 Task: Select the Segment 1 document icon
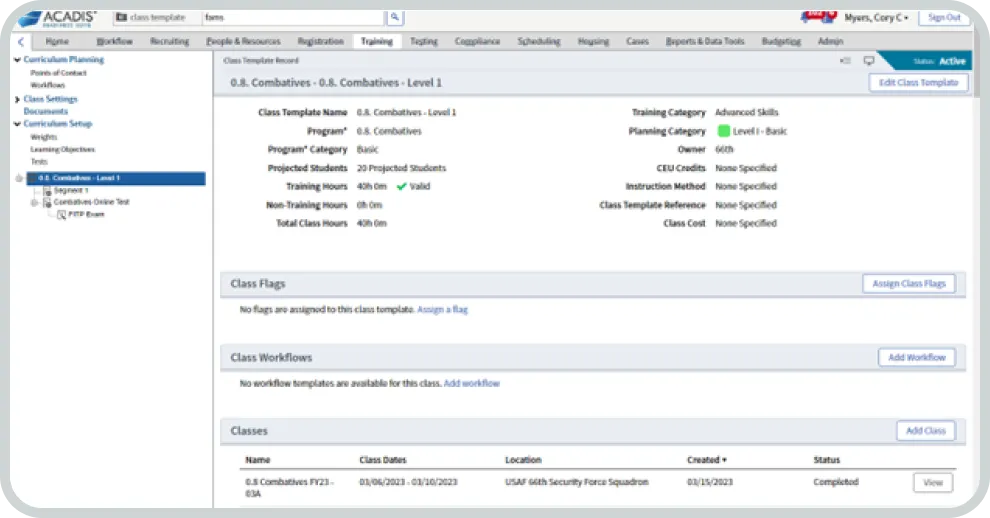point(48,190)
